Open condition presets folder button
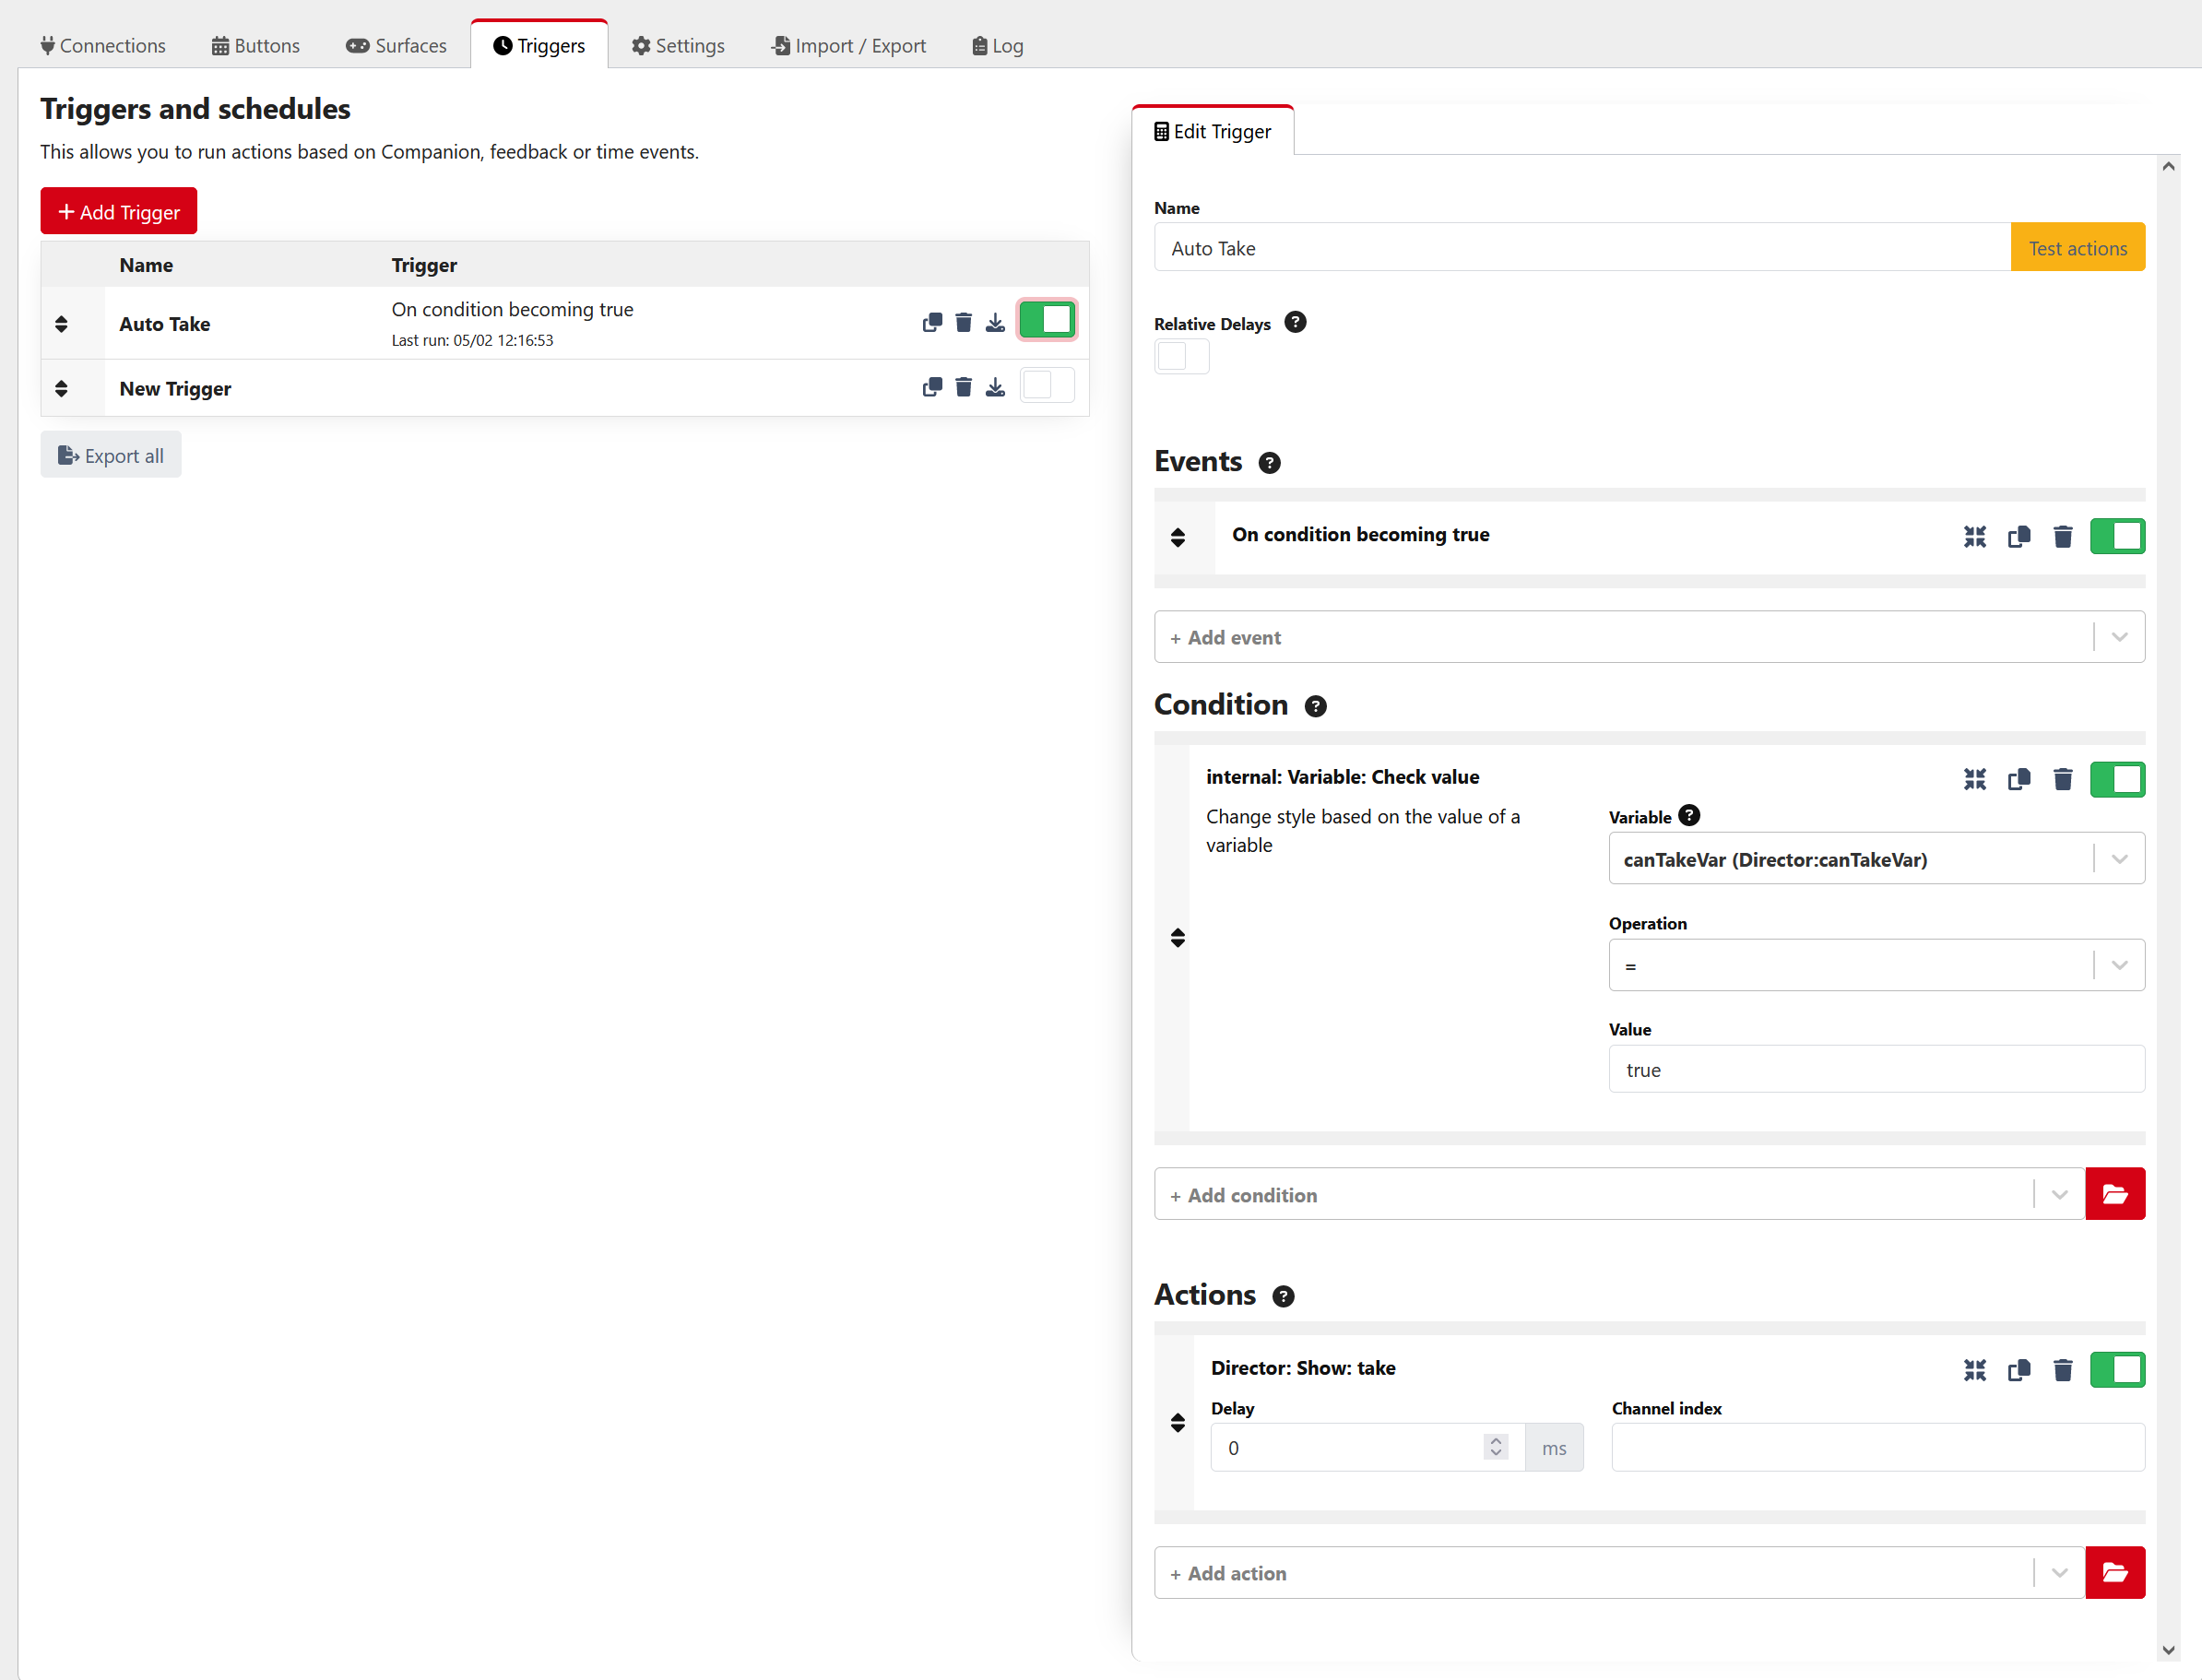The height and width of the screenshot is (1680, 2202). pyautogui.click(x=2114, y=1194)
